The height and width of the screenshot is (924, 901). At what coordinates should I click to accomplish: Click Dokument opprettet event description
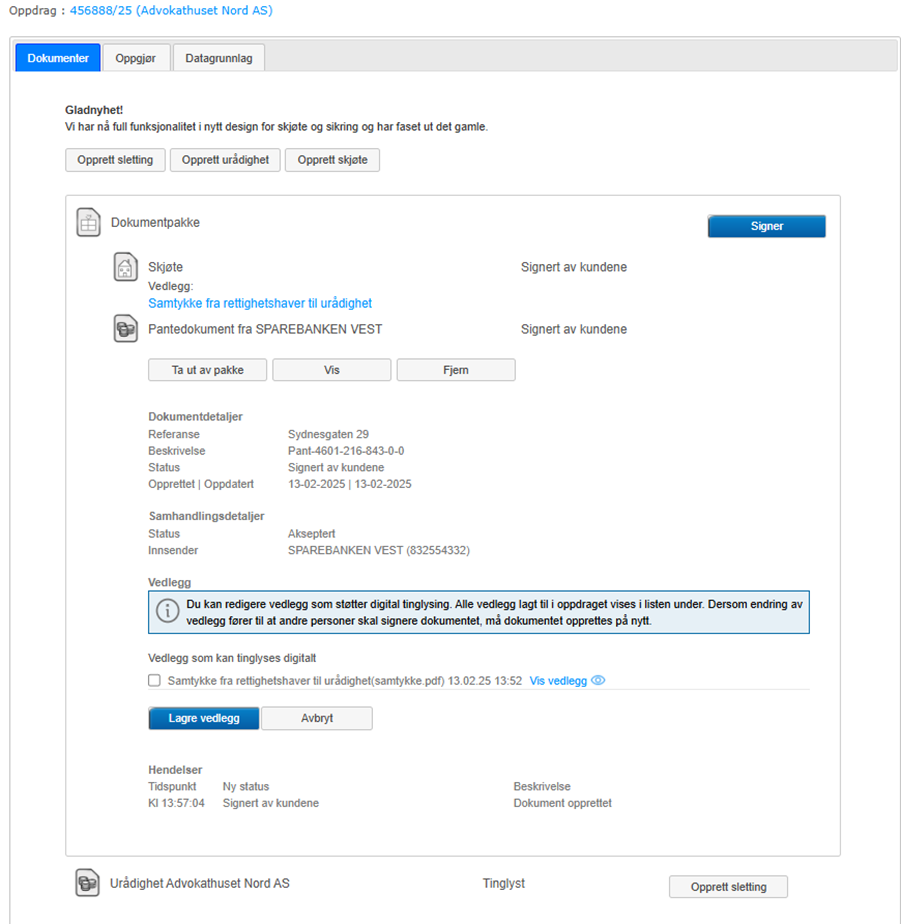[563, 803]
